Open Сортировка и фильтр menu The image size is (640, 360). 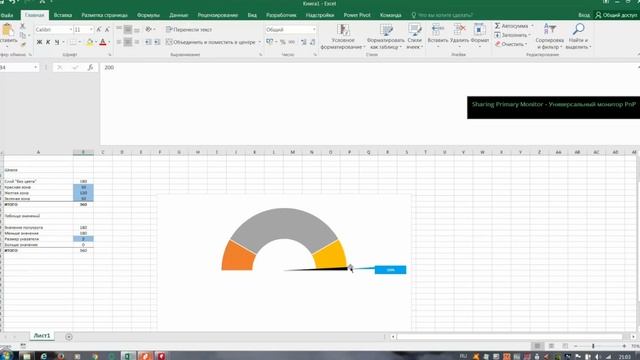coord(549,37)
